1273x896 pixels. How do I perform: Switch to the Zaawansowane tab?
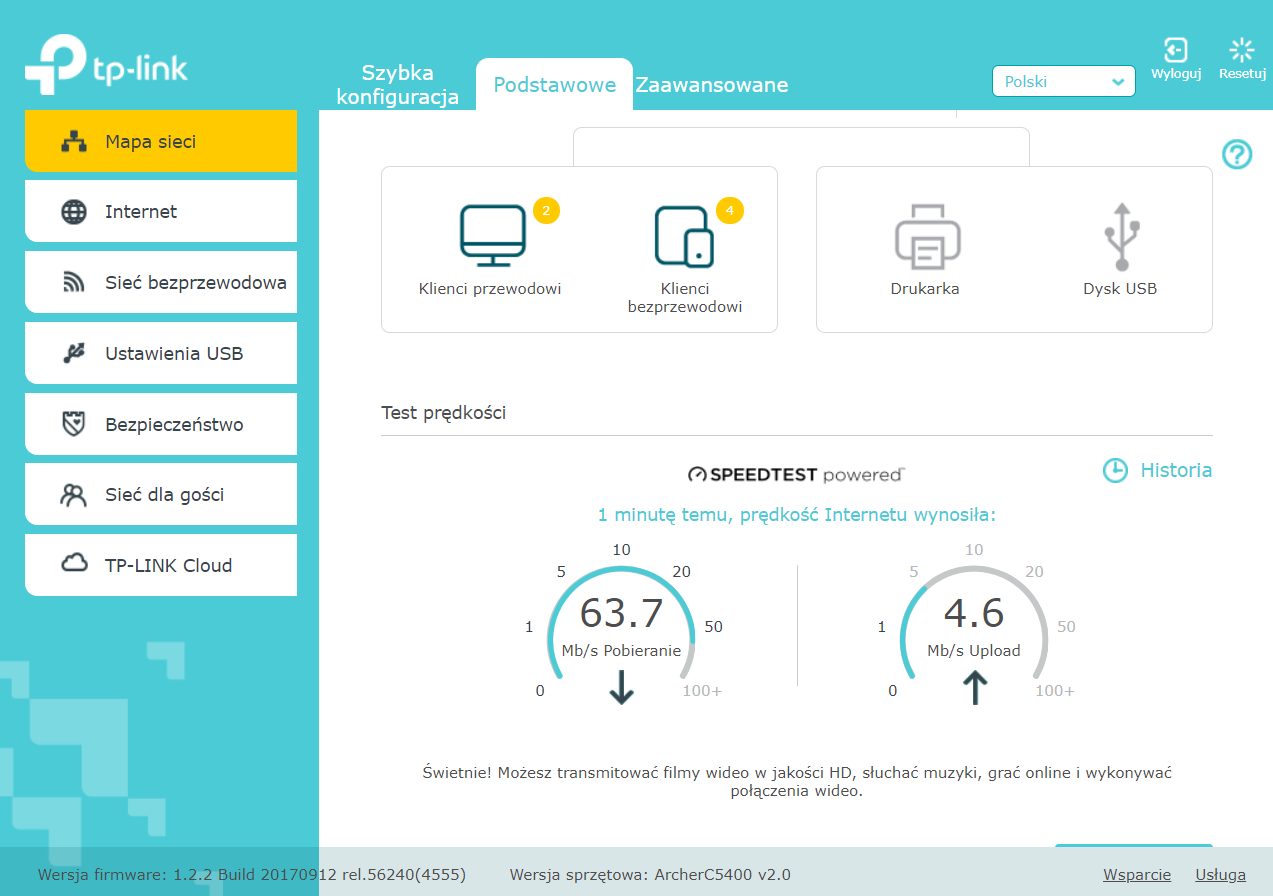tap(711, 85)
